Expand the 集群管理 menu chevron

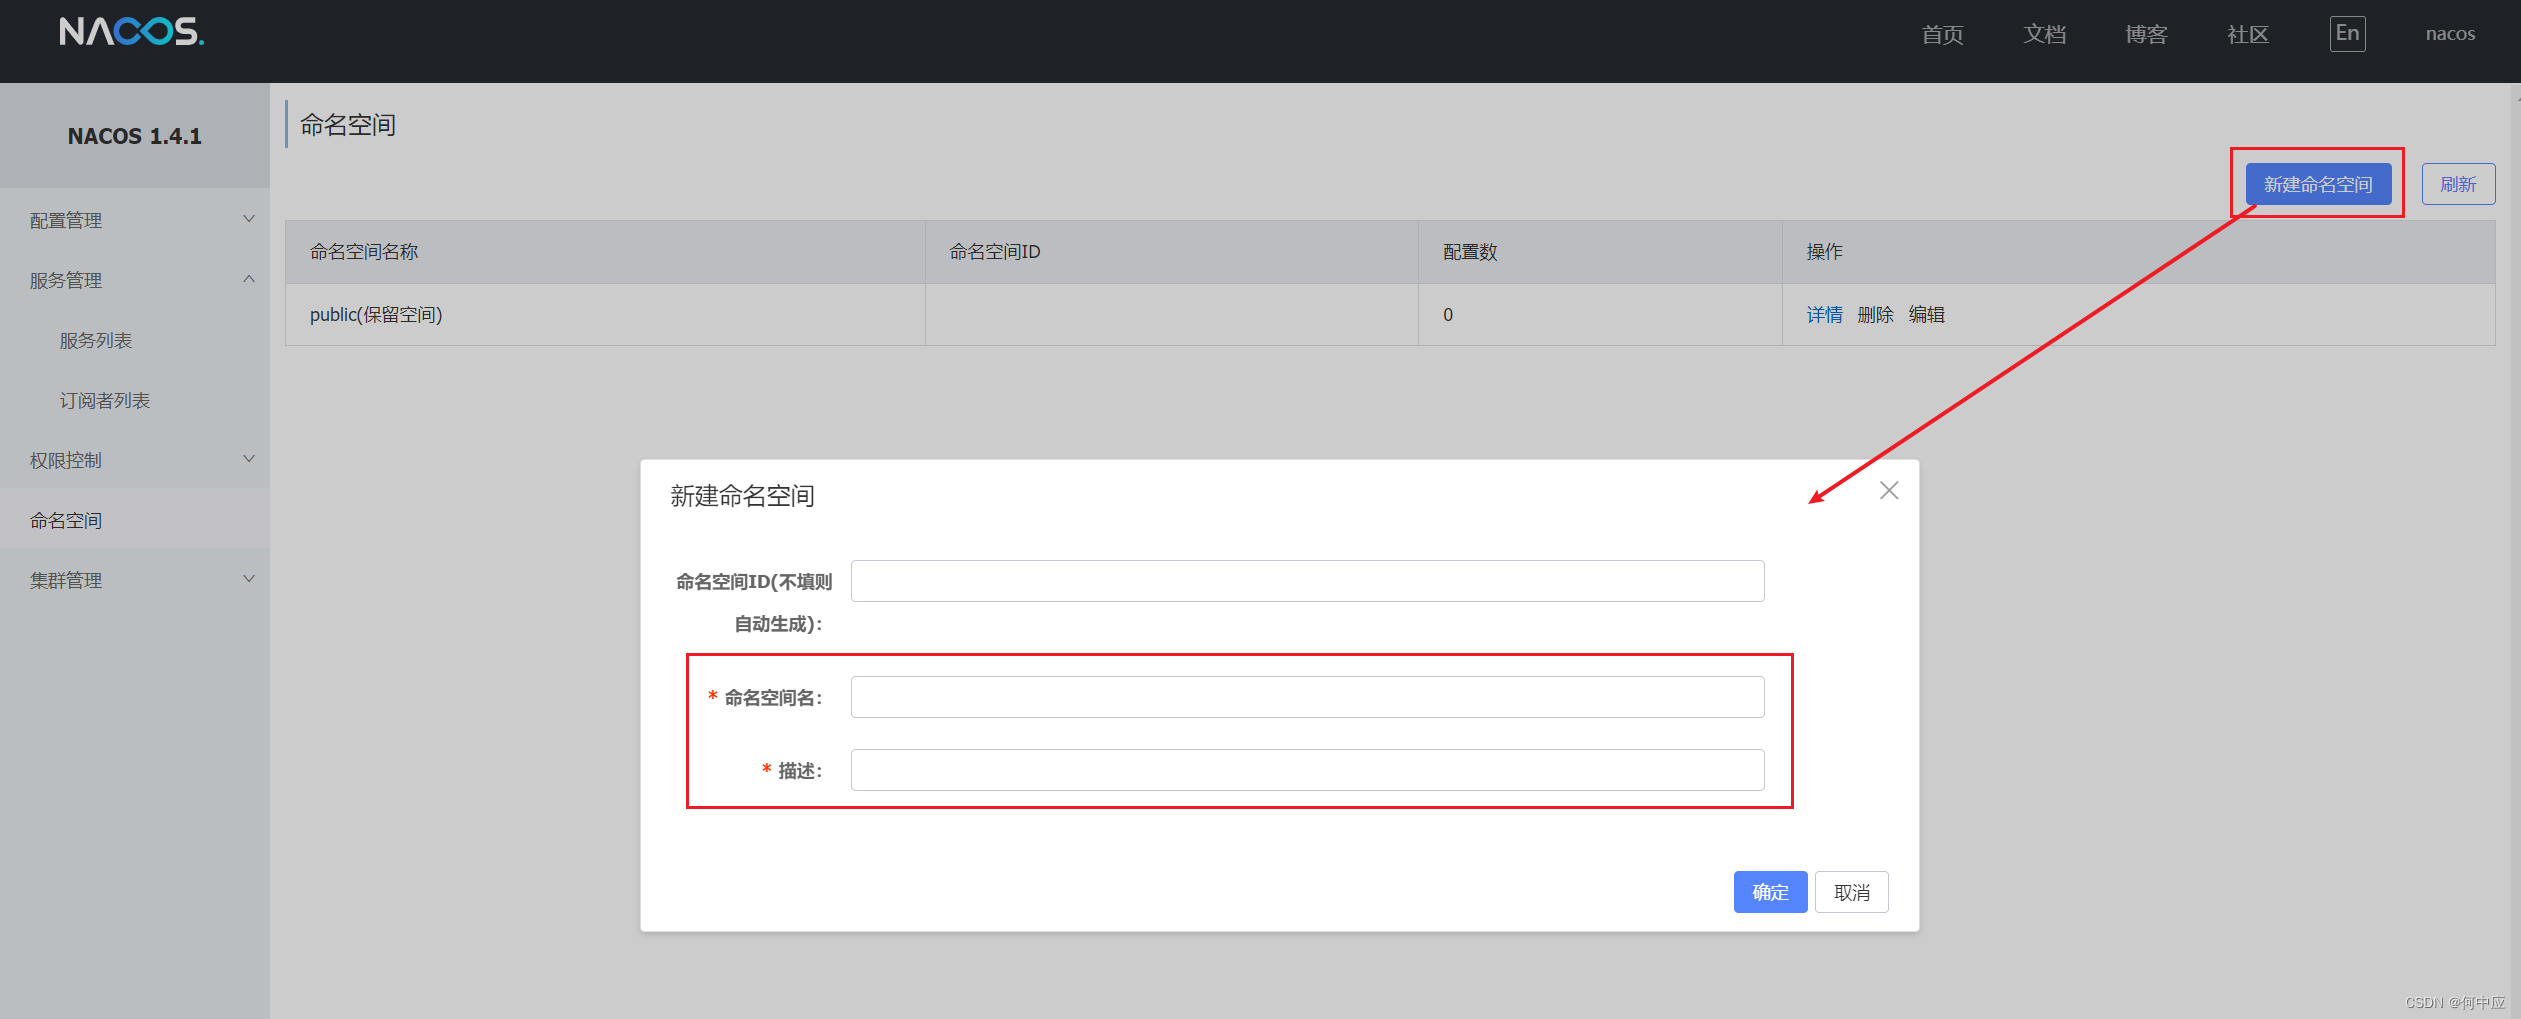(249, 579)
